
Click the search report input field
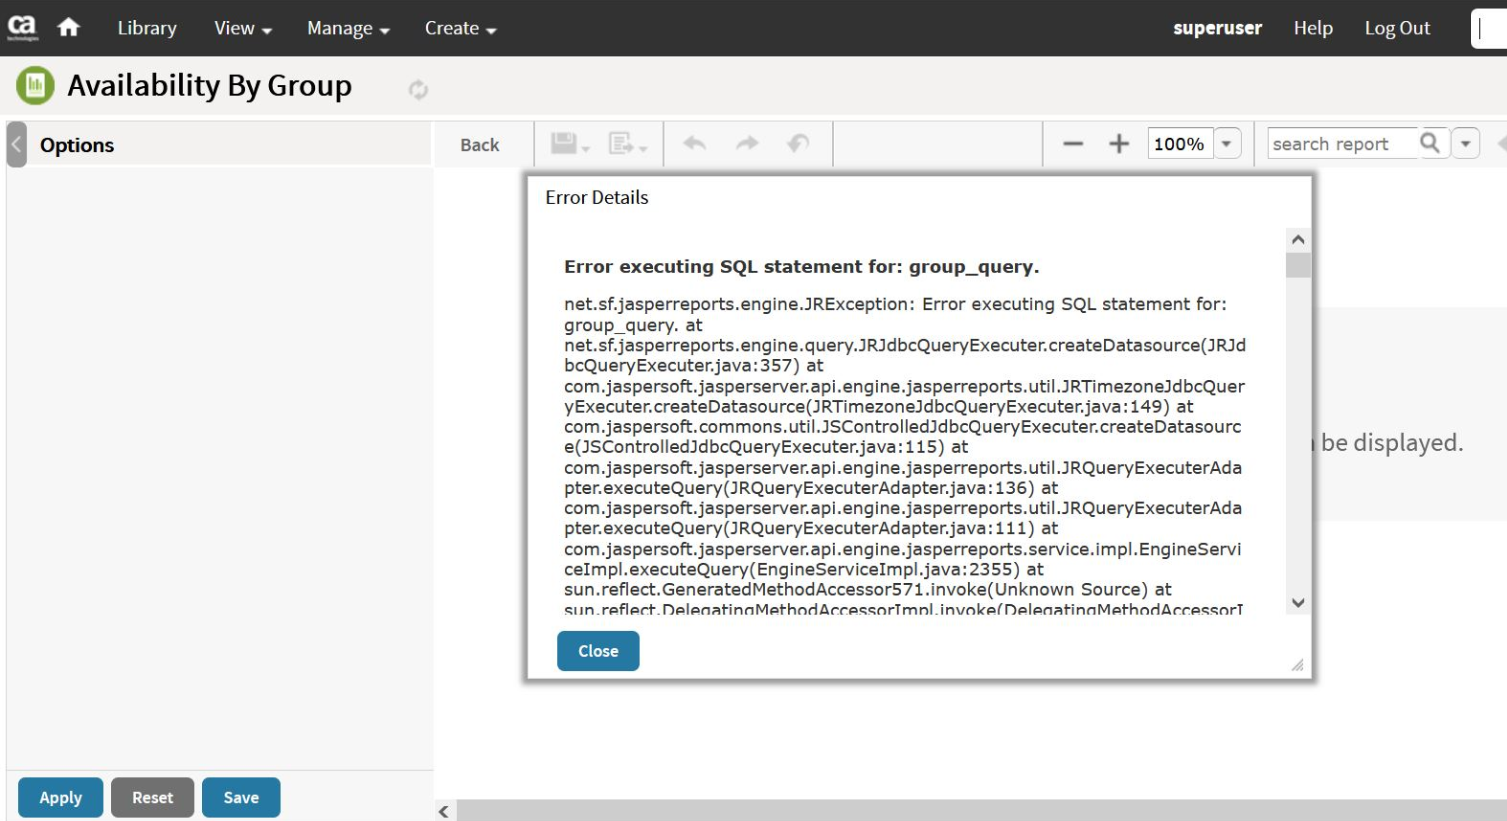click(x=1341, y=144)
